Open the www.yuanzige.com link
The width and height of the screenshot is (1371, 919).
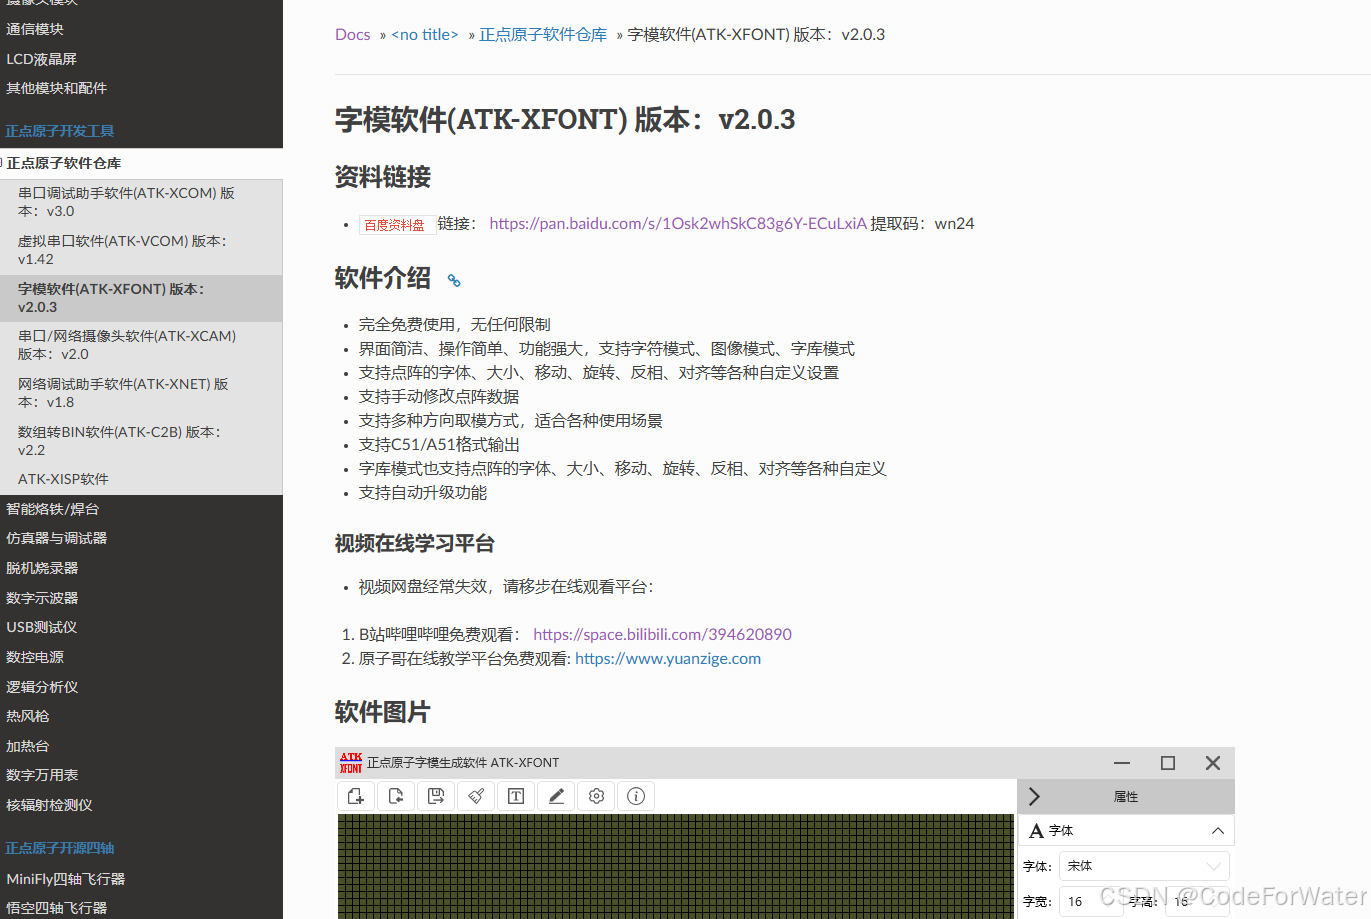click(x=668, y=659)
